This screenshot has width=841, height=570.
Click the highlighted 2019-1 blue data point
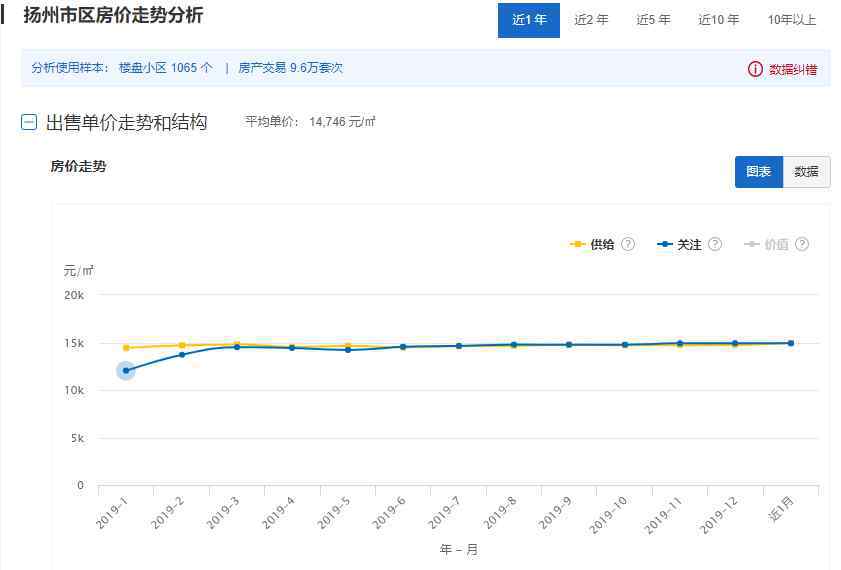[x=126, y=371]
